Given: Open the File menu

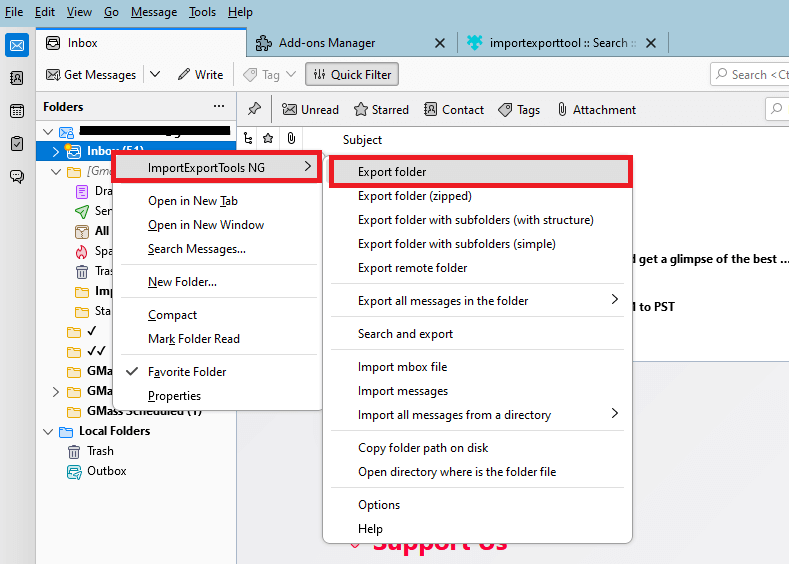Looking at the screenshot, I should pyautogui.click(x=14, y=12).
